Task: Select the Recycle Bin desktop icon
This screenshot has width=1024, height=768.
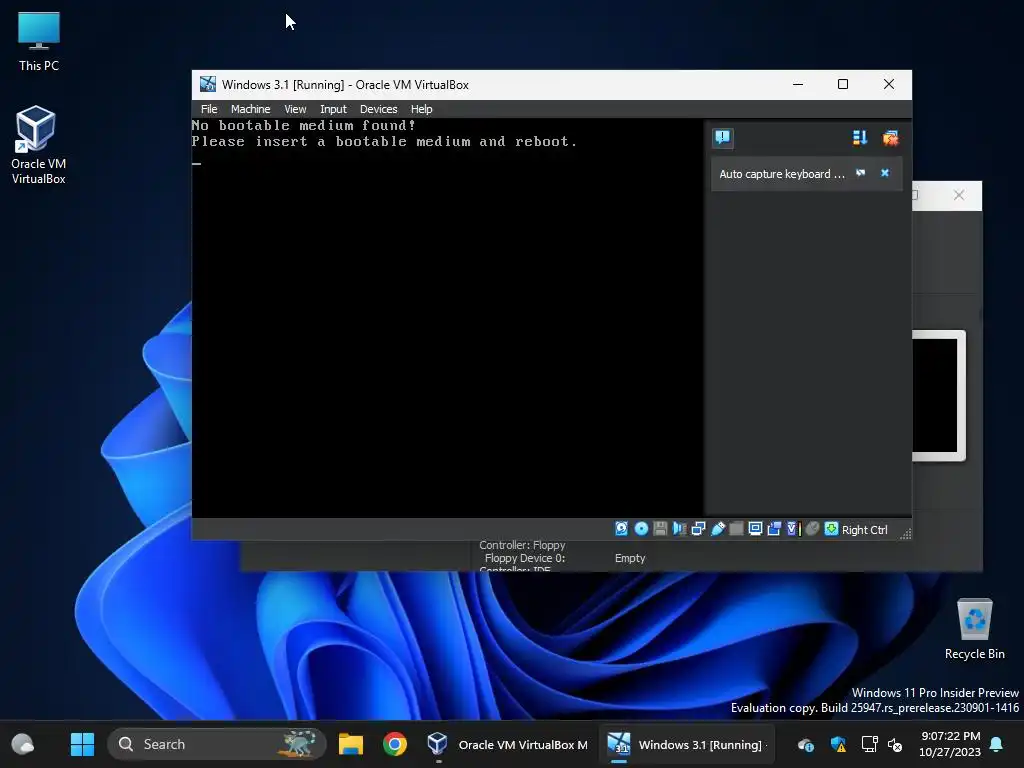Action: pos(974,630)
